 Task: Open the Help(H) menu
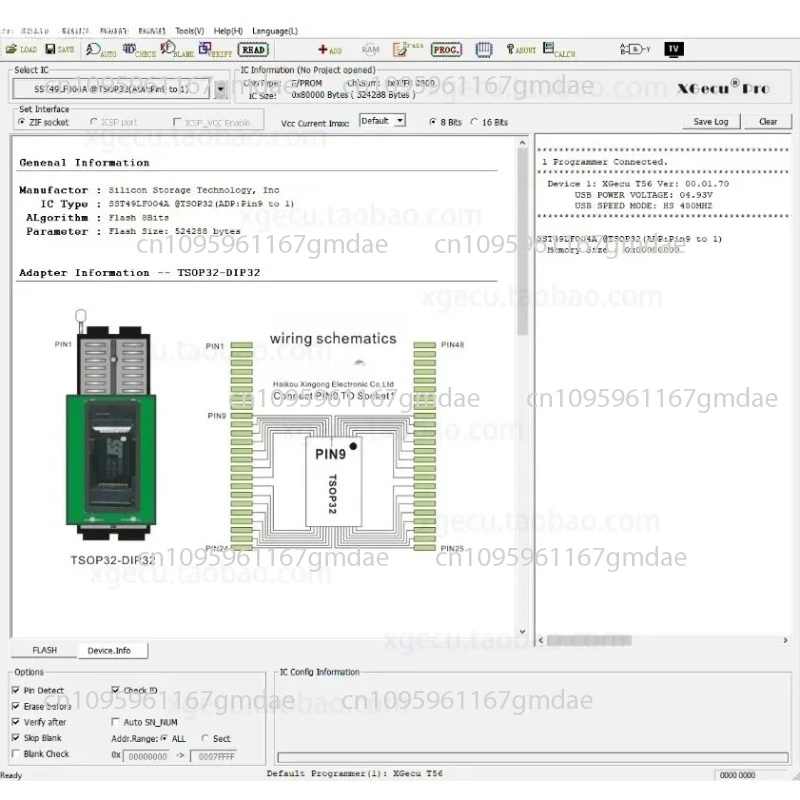click(228, 31)
